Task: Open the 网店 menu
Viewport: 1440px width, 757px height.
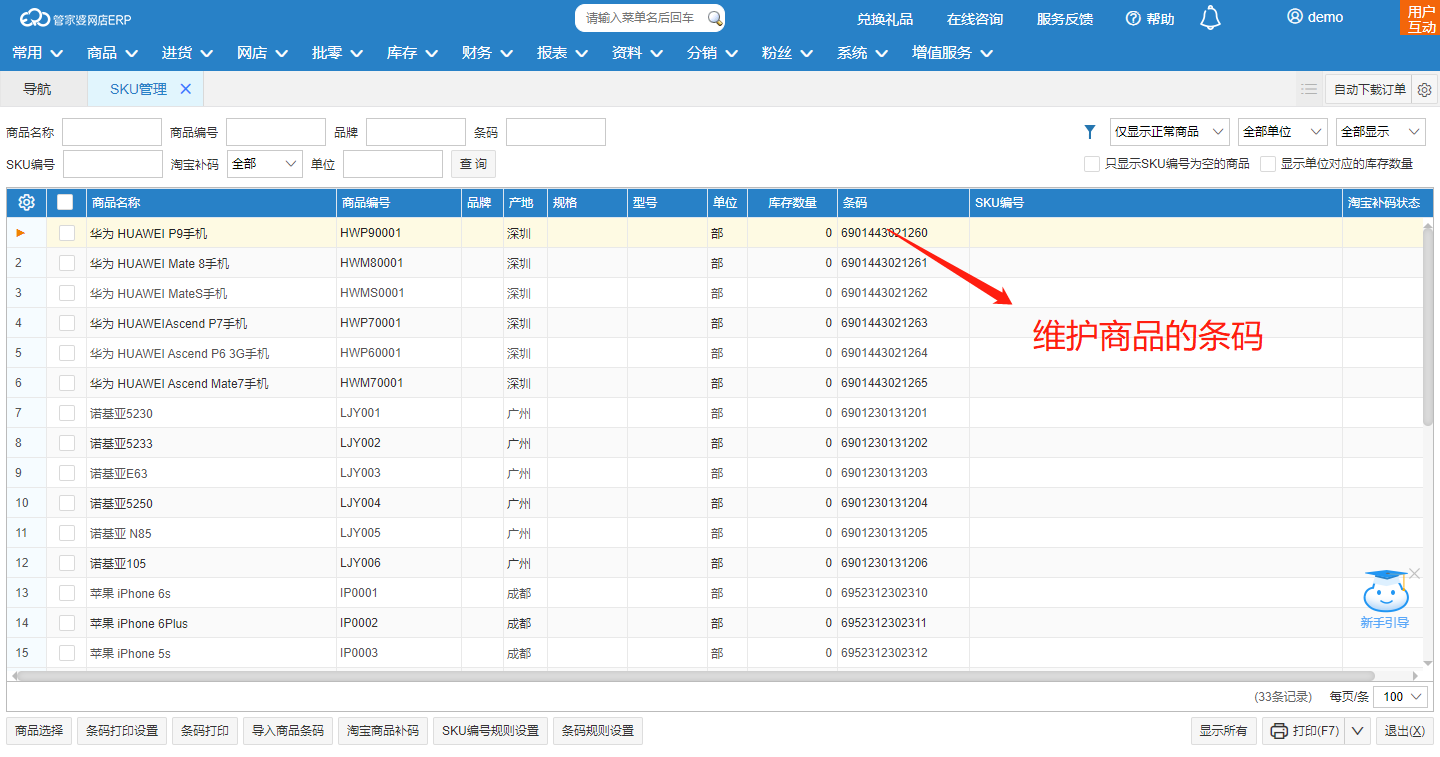Action: coord(263,53)
